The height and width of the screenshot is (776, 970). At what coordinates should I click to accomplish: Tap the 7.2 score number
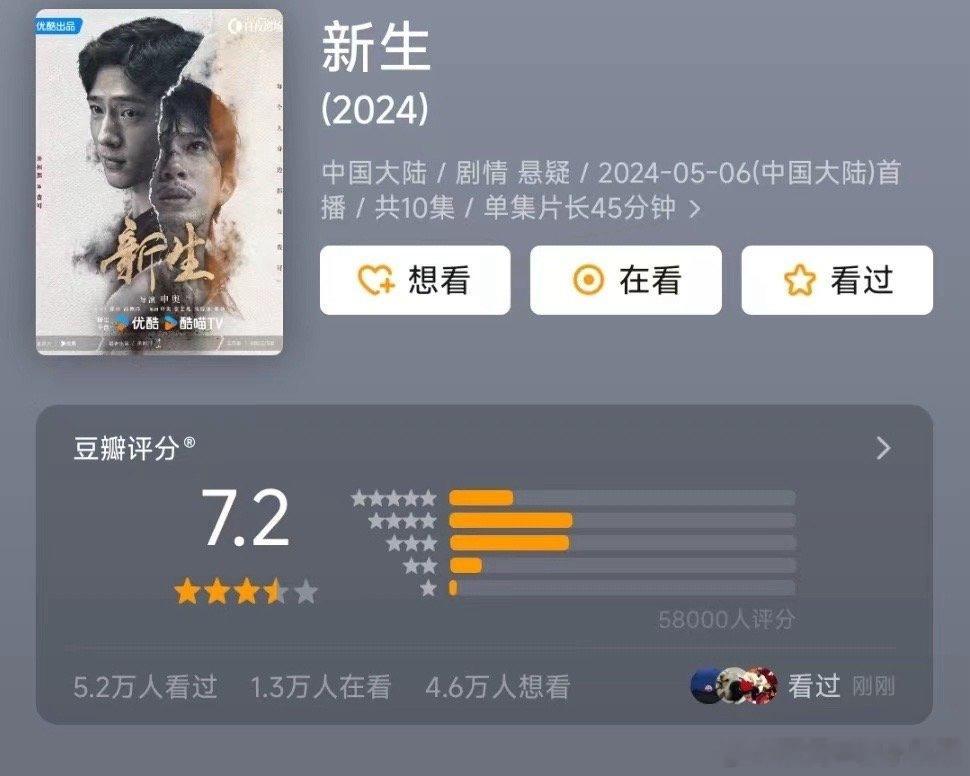(x=246, y=519)
